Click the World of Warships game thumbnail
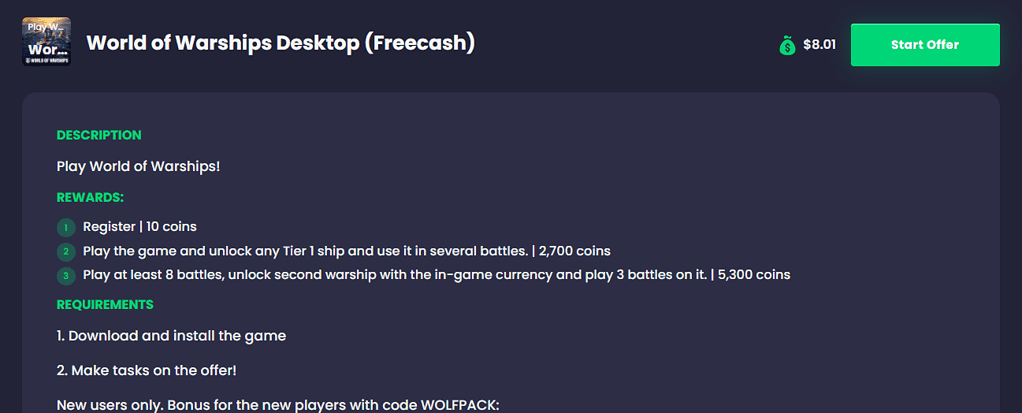 tap(46, 43)
